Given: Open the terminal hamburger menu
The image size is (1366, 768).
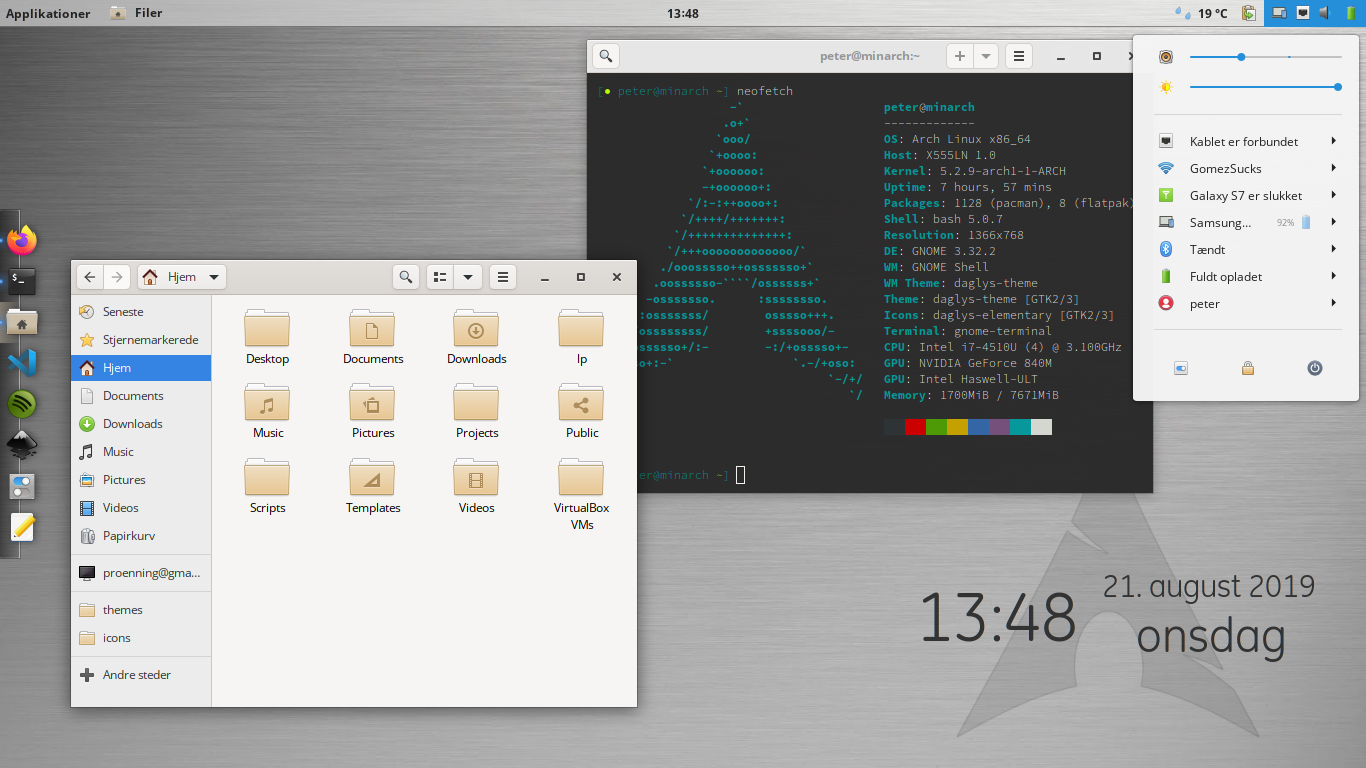Looking at the screenshot, I should (1018, 56).
